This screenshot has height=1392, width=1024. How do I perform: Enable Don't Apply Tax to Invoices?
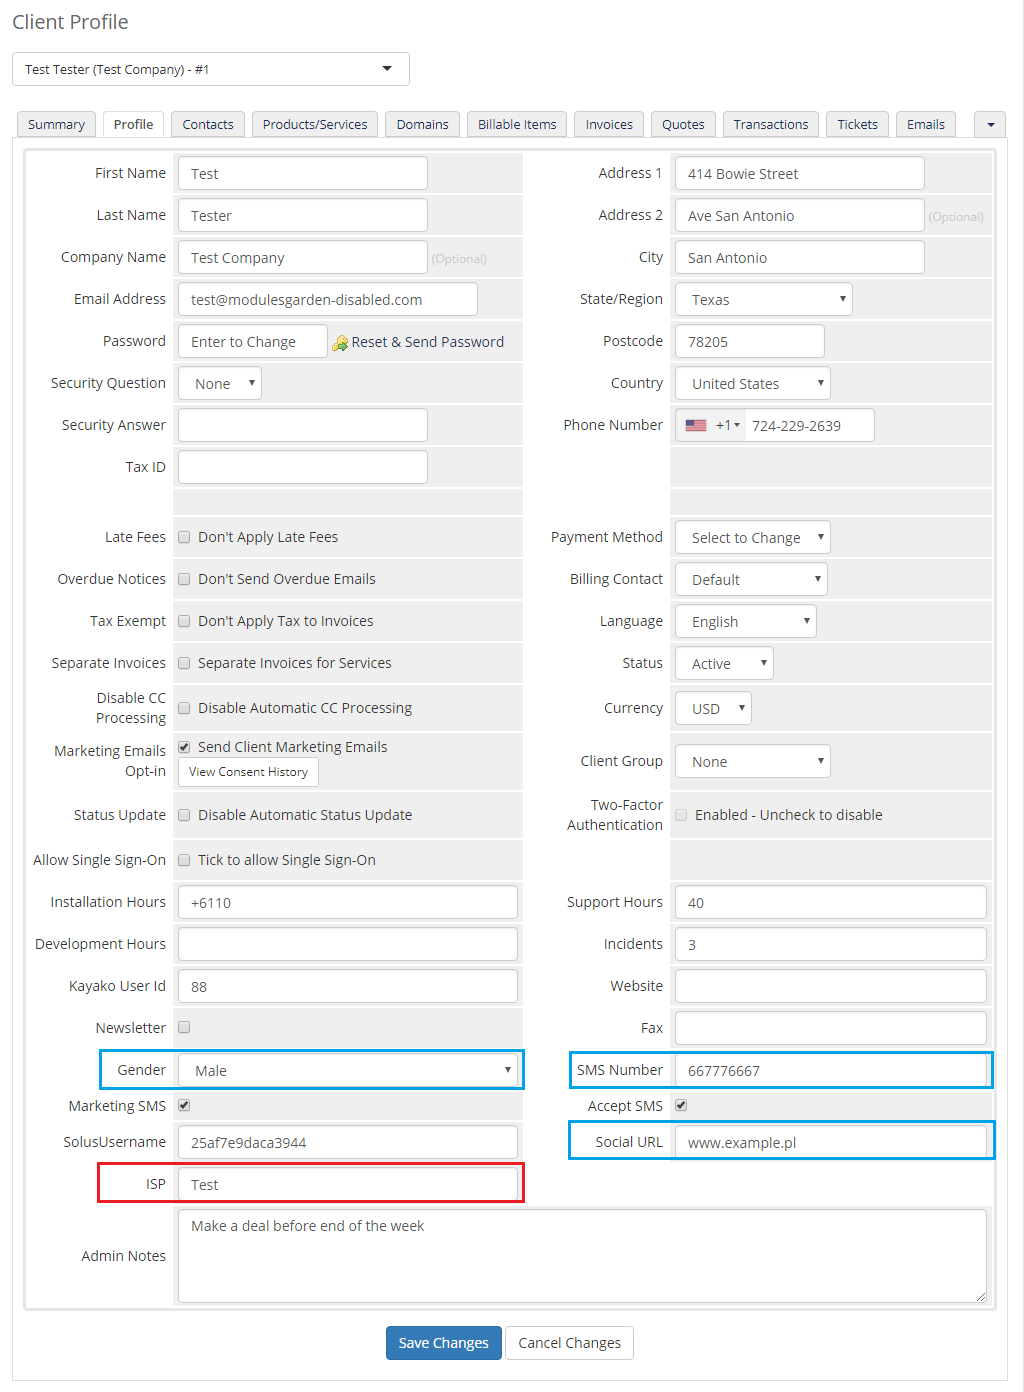coord(184,621)
